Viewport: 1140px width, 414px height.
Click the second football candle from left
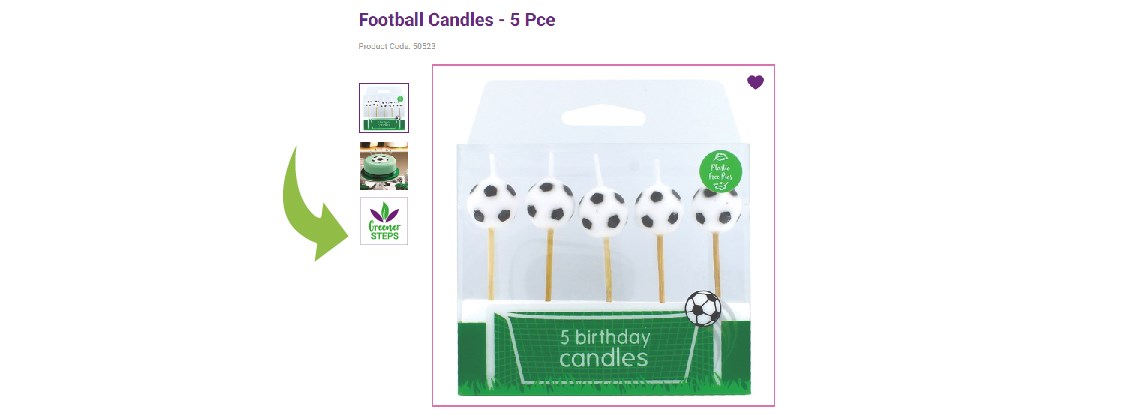tap(550, 203)
